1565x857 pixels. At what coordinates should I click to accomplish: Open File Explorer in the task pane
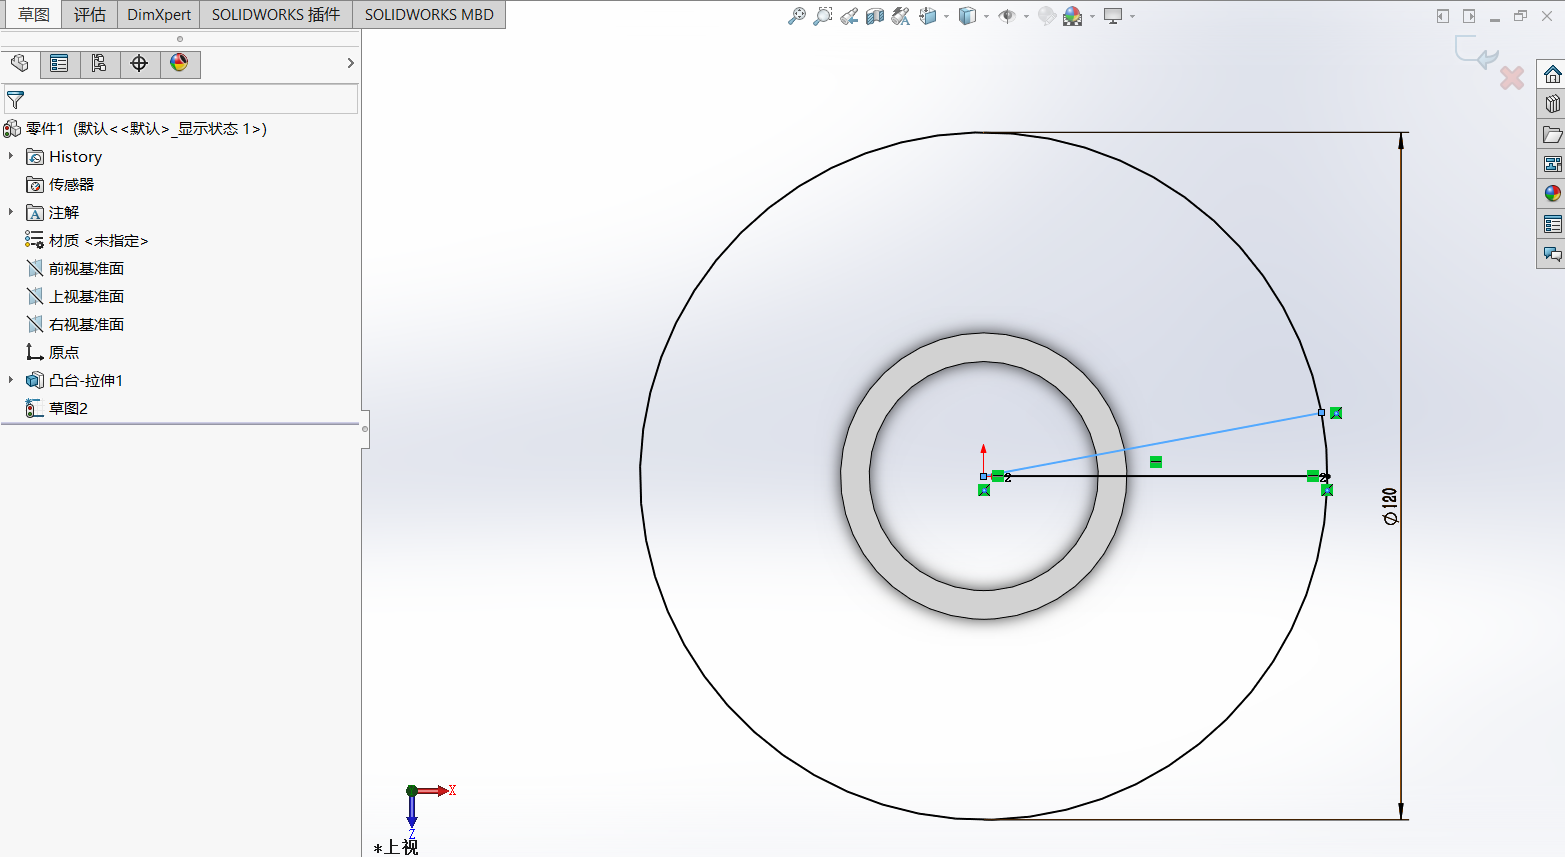(x=1552, y=134)
